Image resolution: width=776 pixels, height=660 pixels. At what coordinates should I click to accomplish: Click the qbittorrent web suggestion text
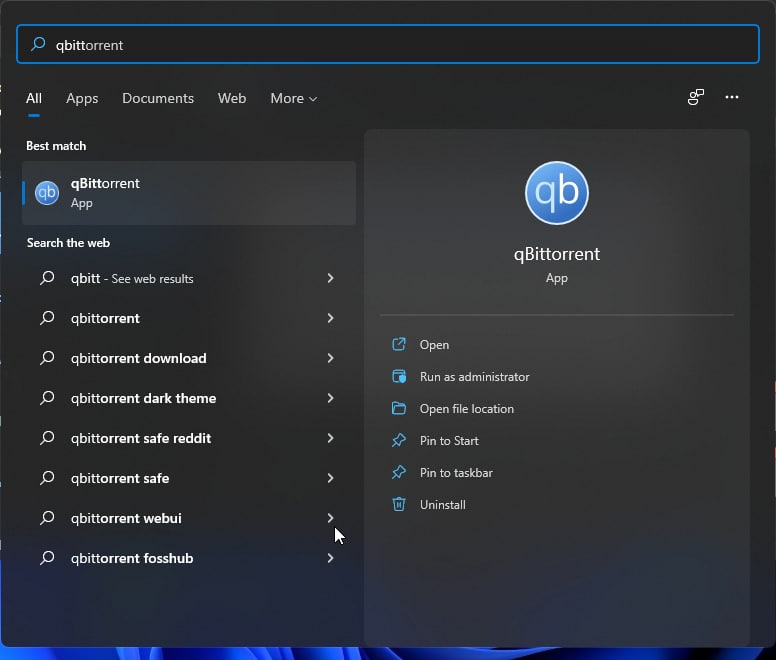[x=105, y=318]
